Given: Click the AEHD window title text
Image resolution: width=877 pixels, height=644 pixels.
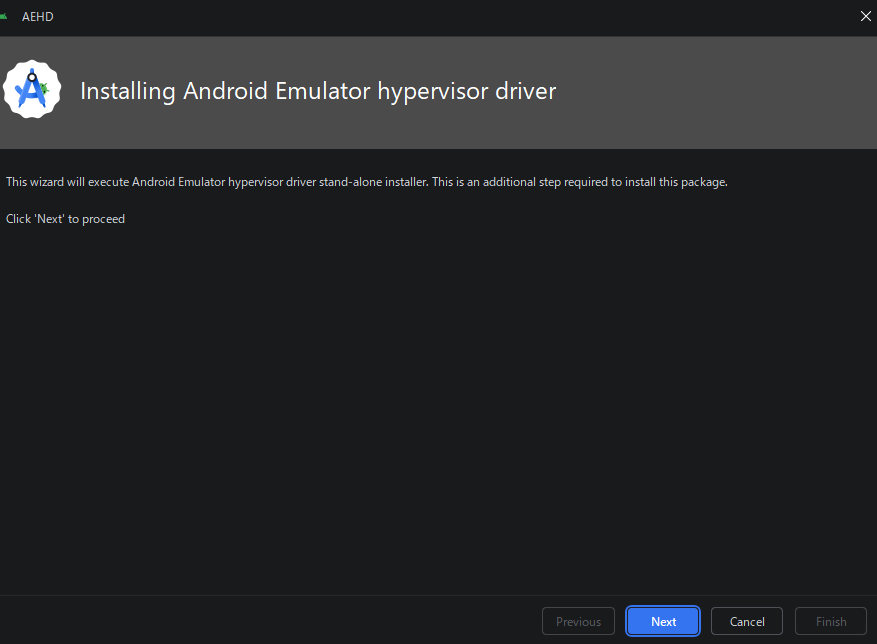Looking at the screenshot, I should (38, 16).
